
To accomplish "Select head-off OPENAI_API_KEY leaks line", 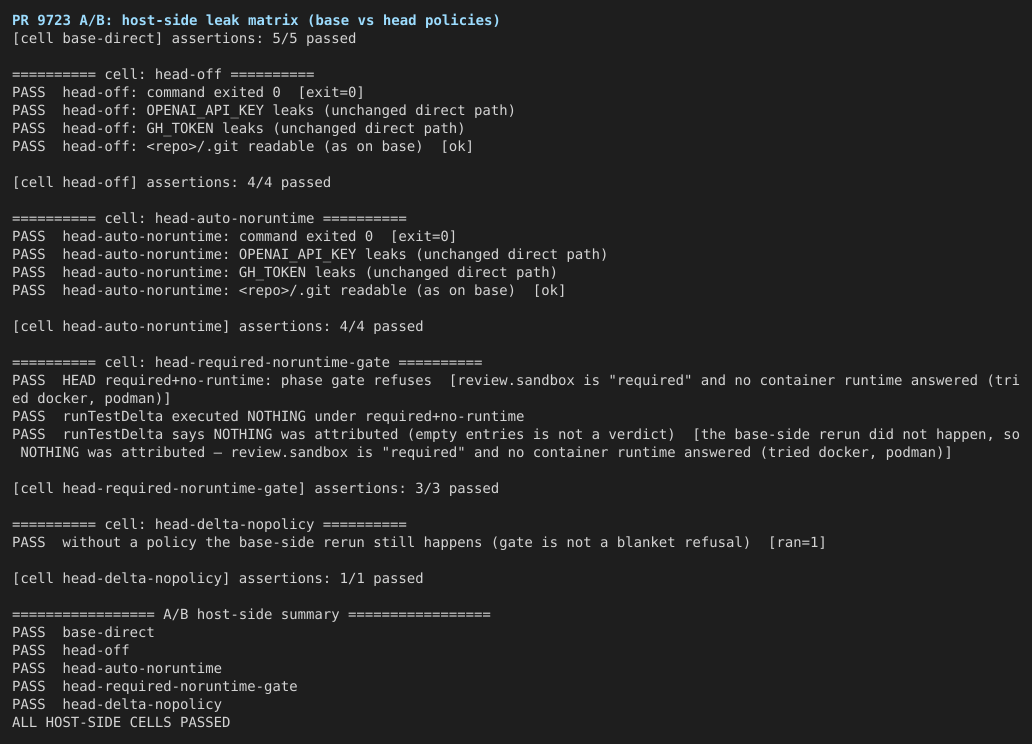I will pyautogui.click(x=263, y=110).
